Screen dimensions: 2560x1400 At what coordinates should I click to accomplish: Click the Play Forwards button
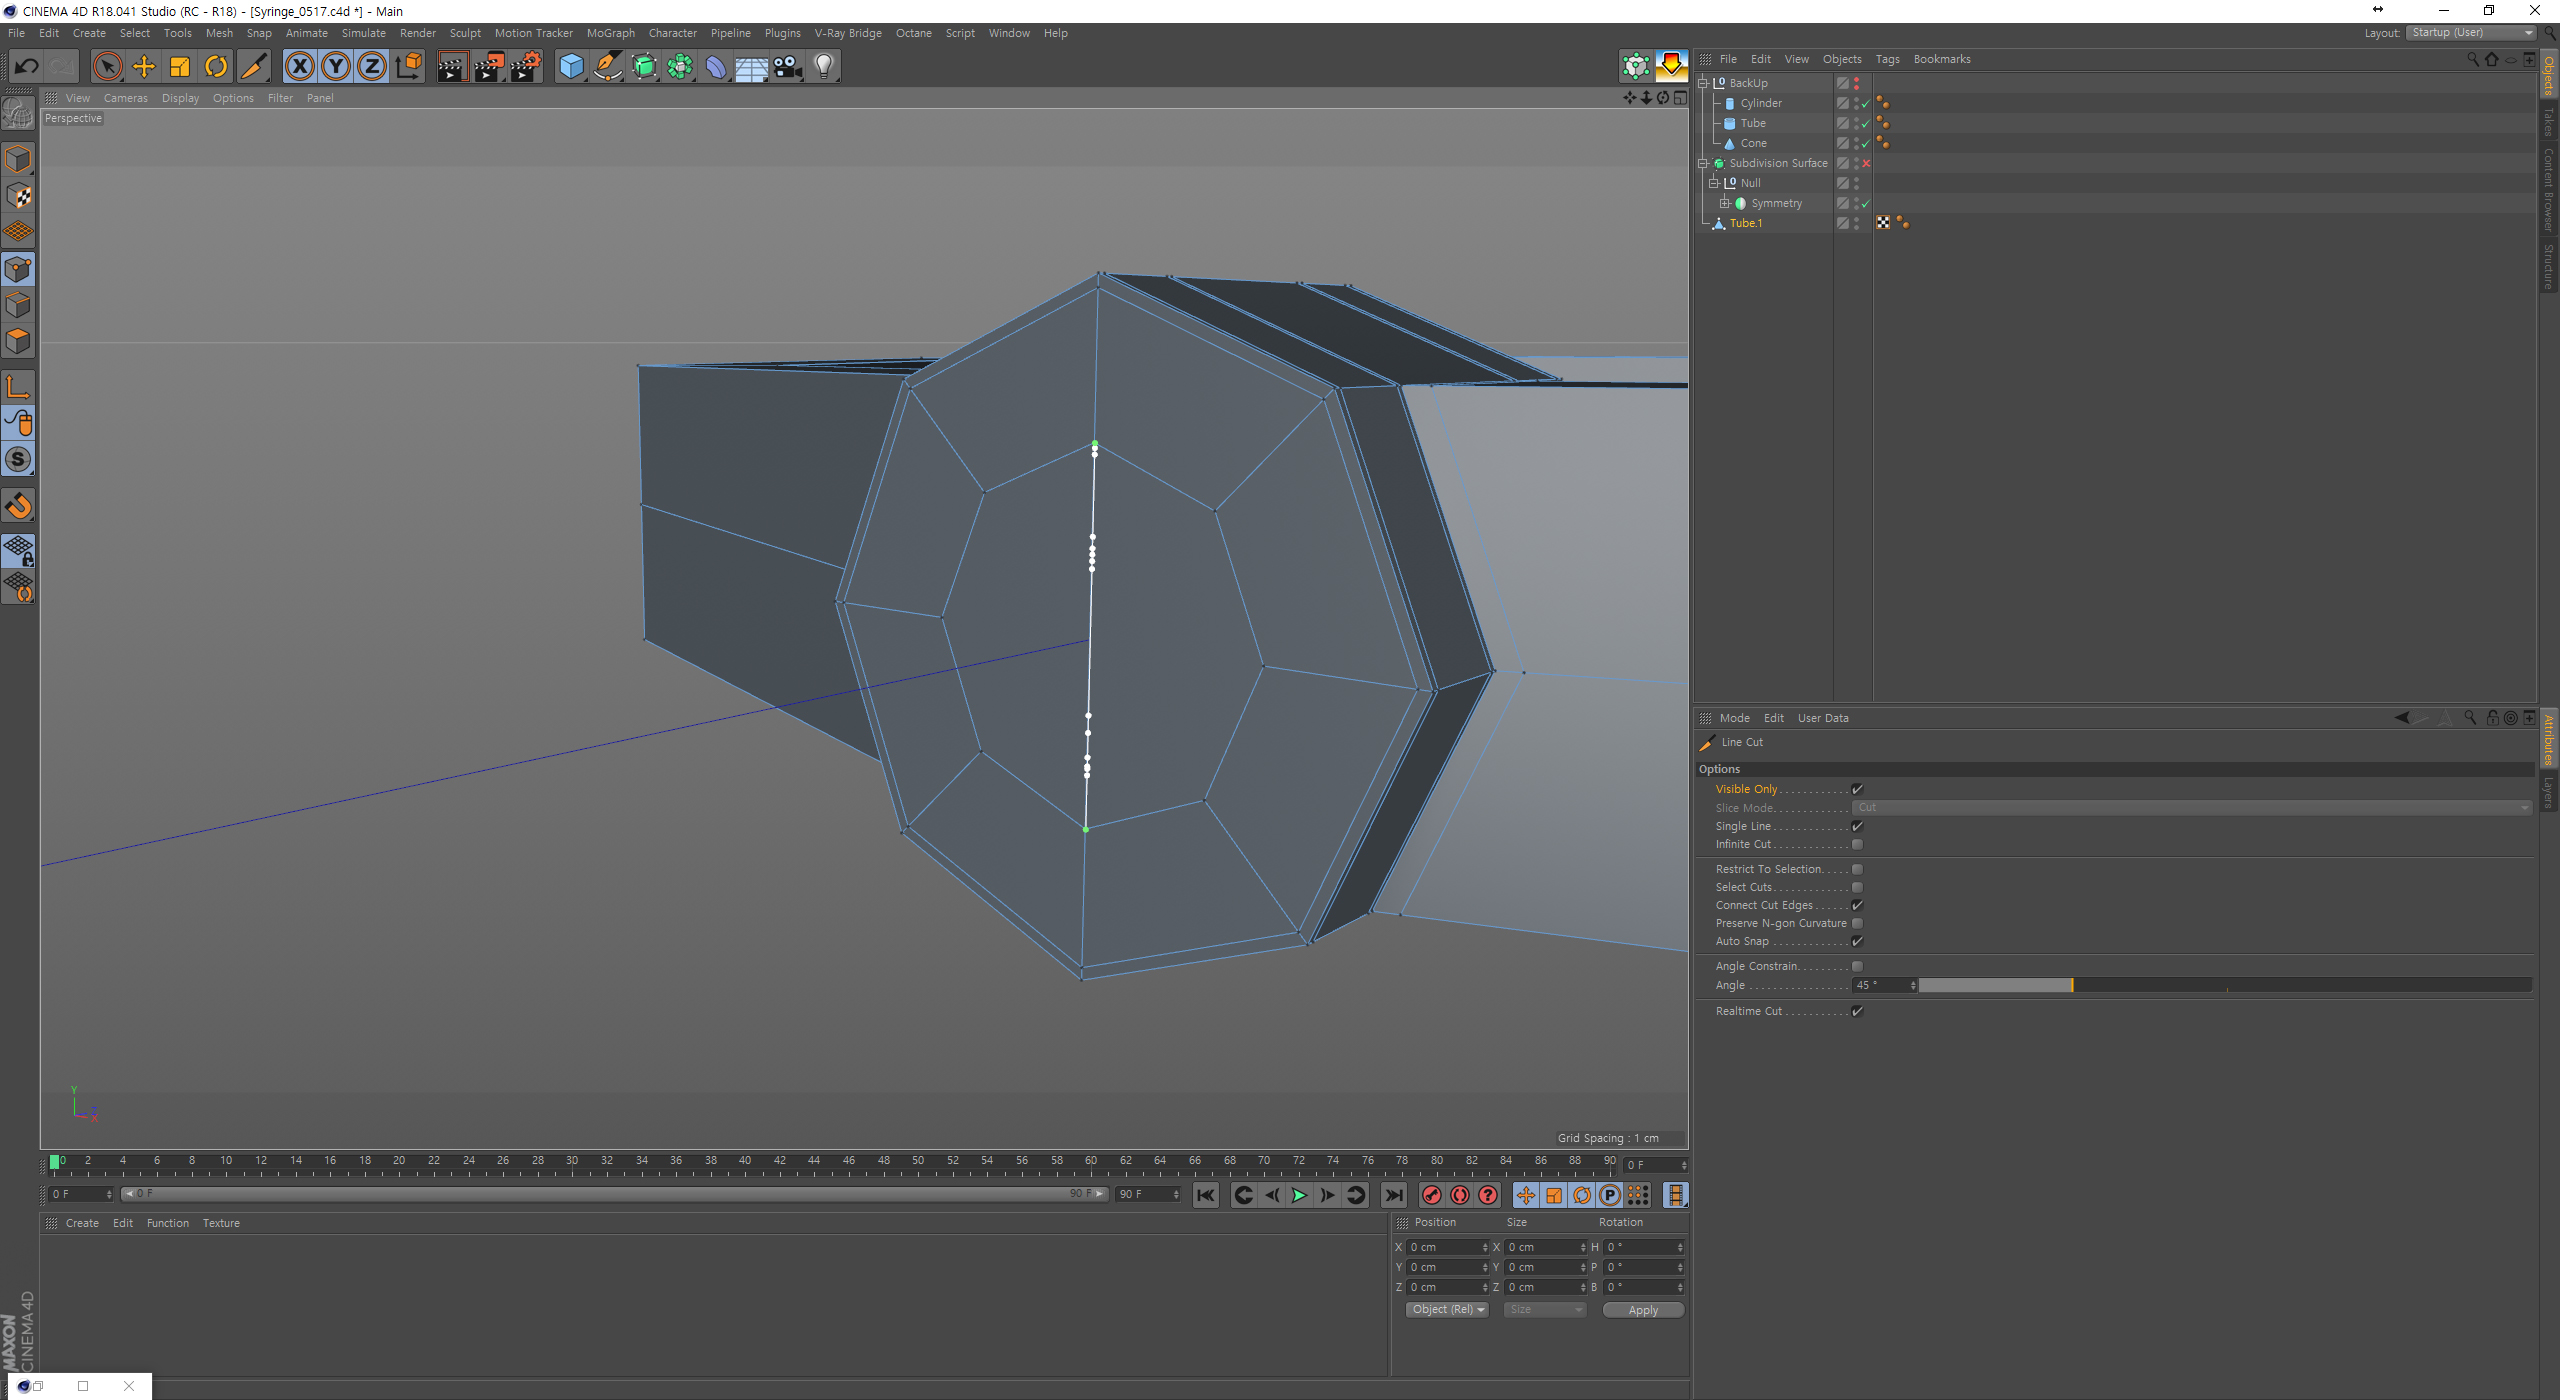pos(1299,1195)
